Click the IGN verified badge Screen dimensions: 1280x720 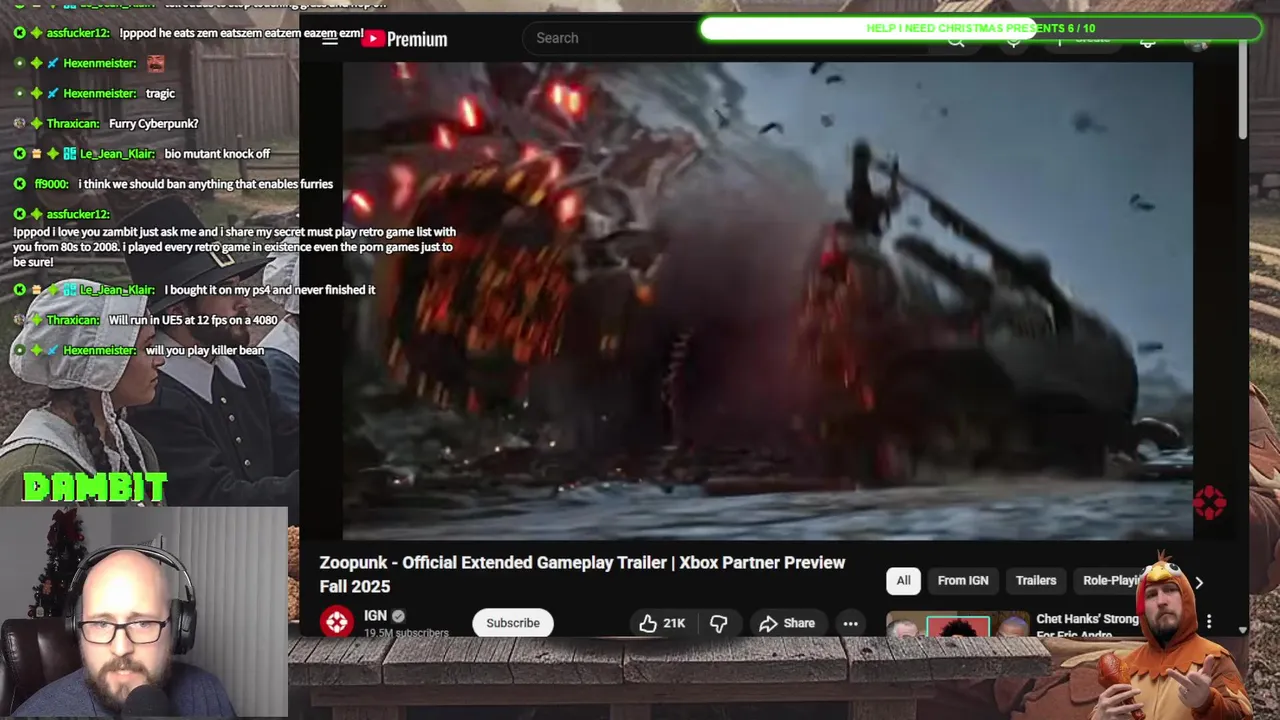point(398,616)
